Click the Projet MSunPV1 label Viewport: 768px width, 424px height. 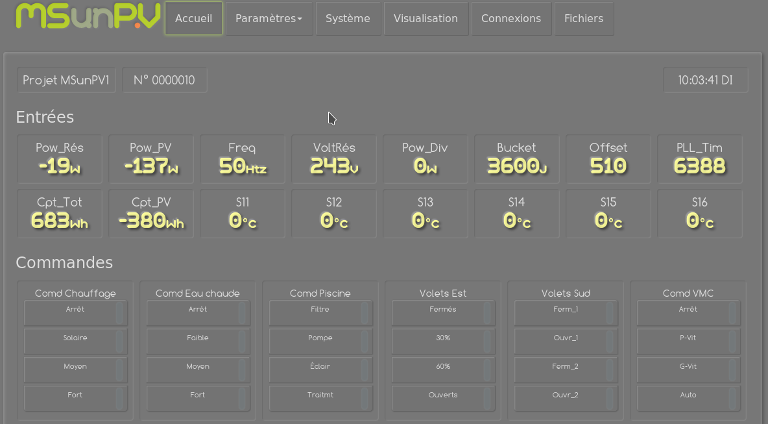[66, 80]
